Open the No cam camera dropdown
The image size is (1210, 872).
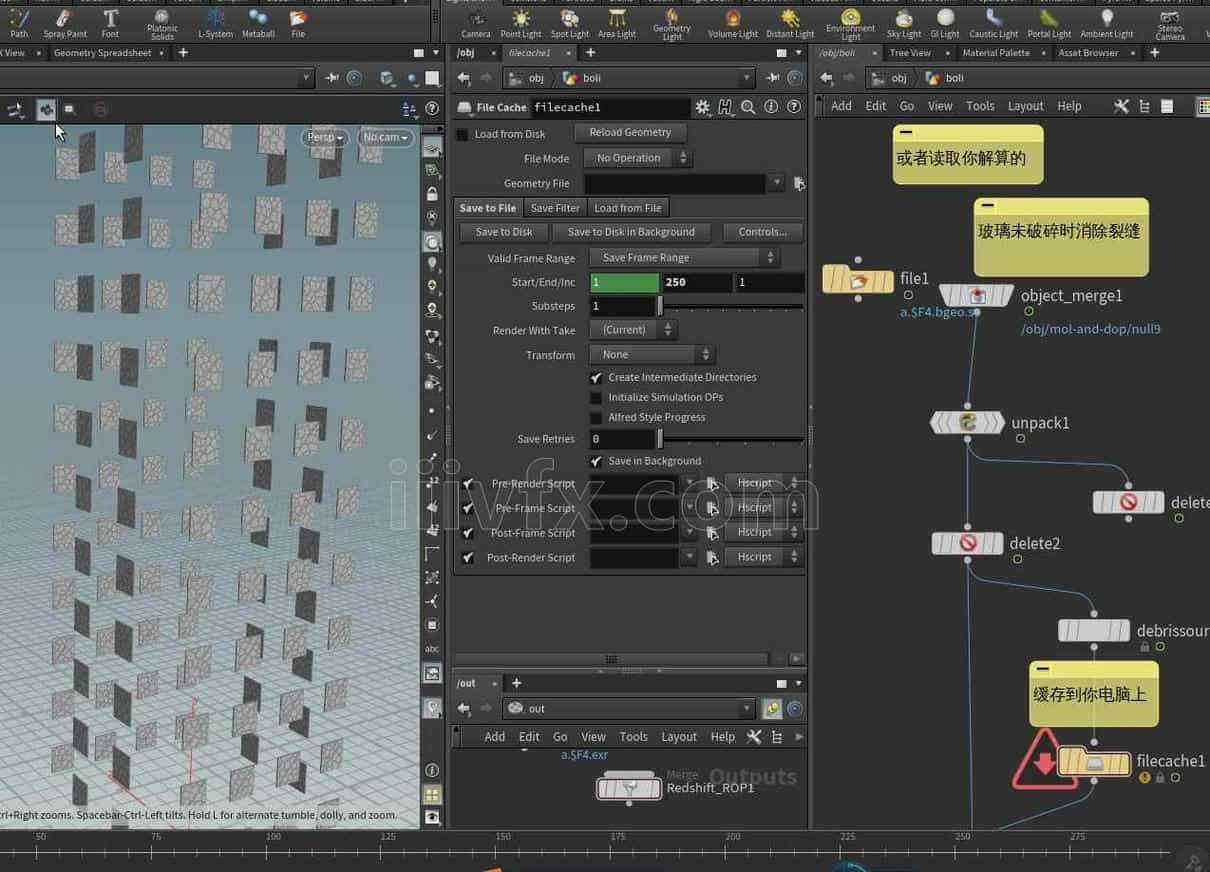385,137
